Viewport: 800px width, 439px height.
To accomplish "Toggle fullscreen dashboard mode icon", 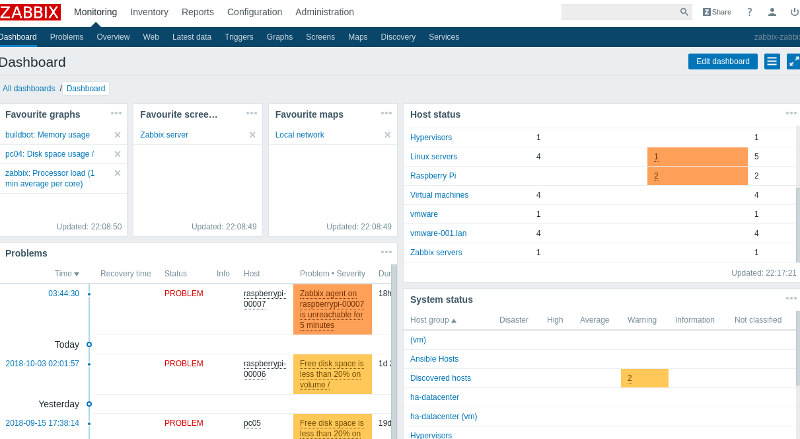I will click(793, 61).
